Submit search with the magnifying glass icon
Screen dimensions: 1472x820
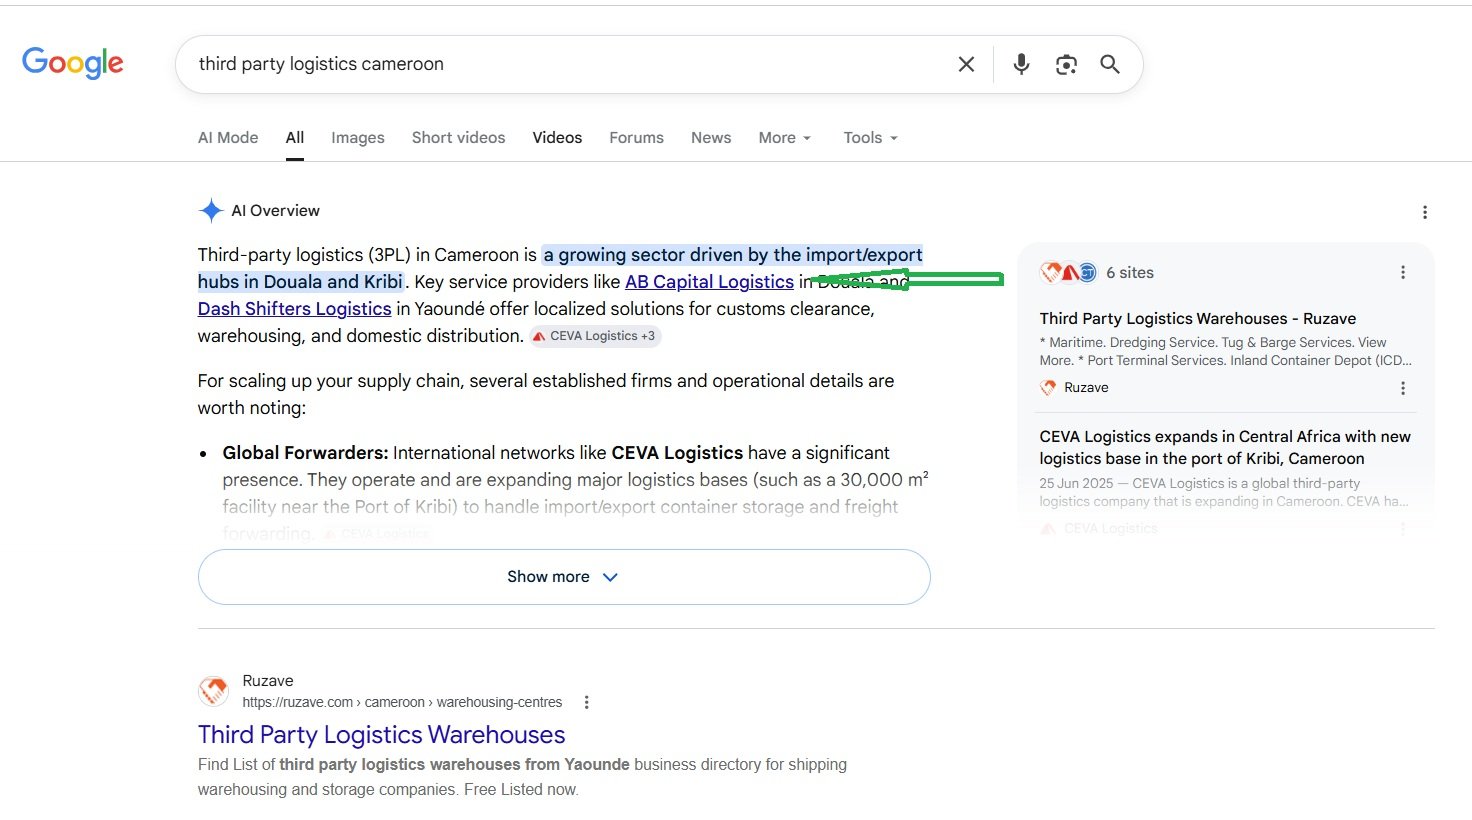tap(1110, 64)
